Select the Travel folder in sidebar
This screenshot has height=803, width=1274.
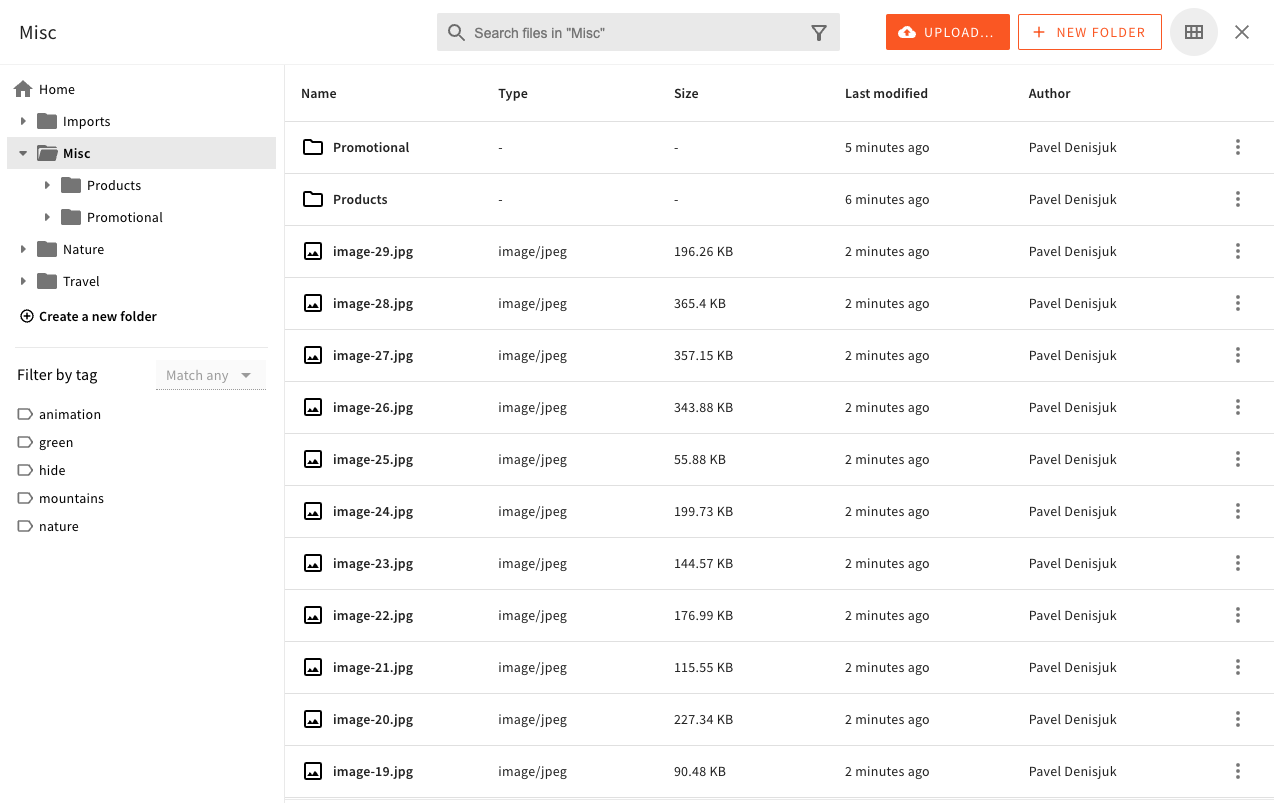click(81, 281)
